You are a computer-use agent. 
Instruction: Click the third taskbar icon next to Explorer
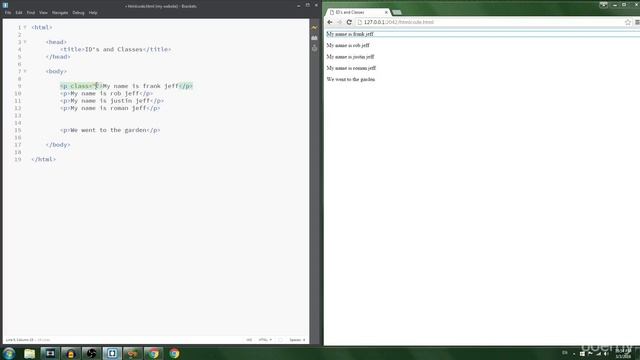(50, 353)
